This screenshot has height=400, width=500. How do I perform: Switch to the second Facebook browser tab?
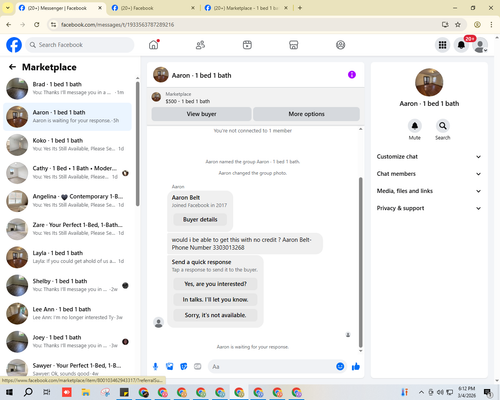coord(150,8)
